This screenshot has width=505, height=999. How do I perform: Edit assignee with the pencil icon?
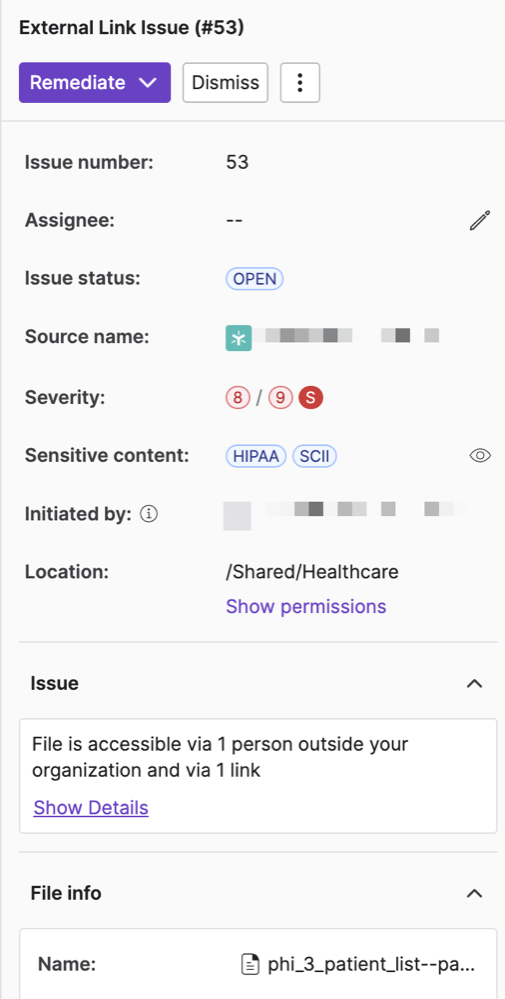(x=480, y=220)
